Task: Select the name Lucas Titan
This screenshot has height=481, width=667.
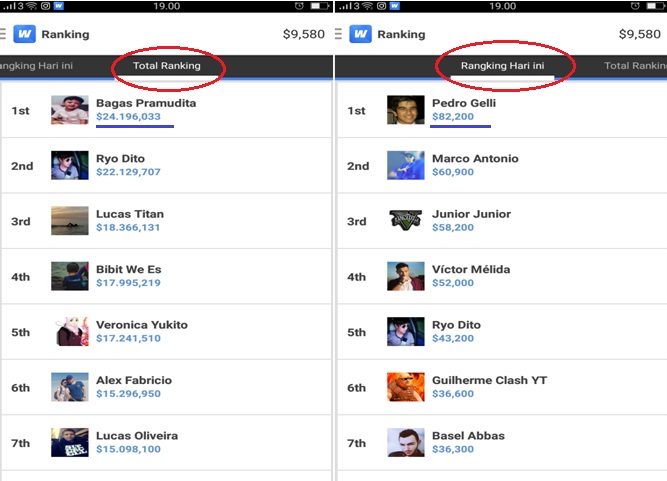Action: [x=130, y=214]
